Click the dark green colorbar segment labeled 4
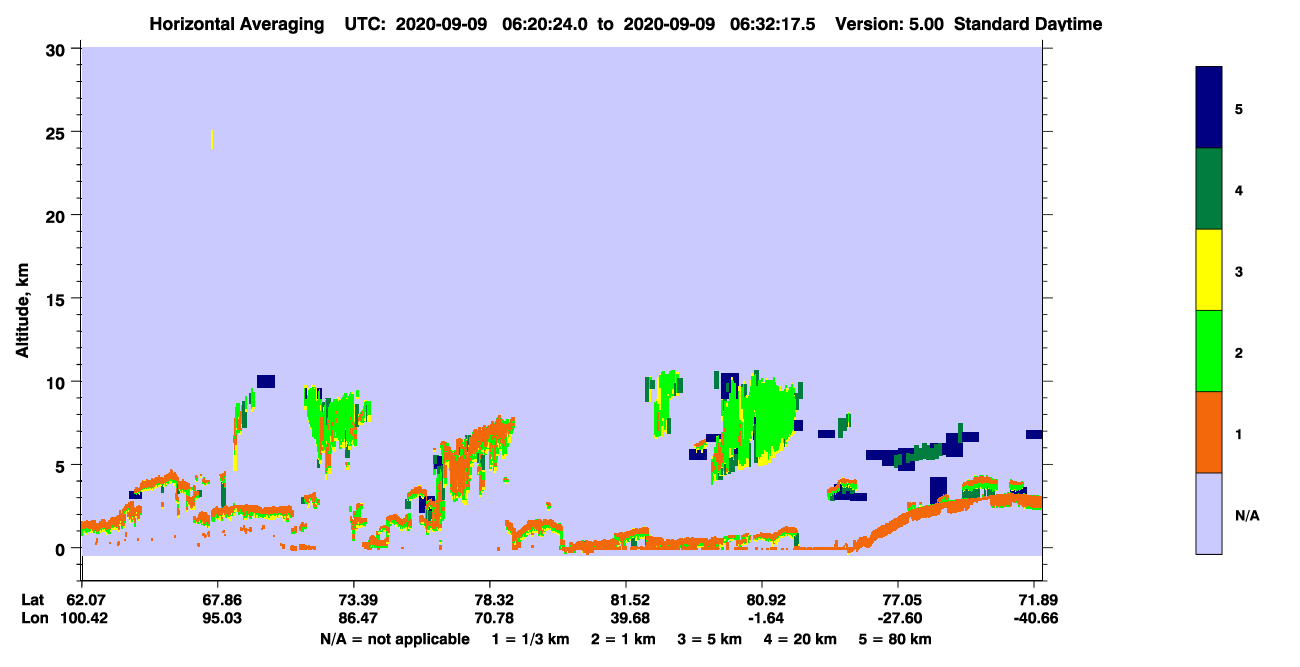 [1209, 189]
